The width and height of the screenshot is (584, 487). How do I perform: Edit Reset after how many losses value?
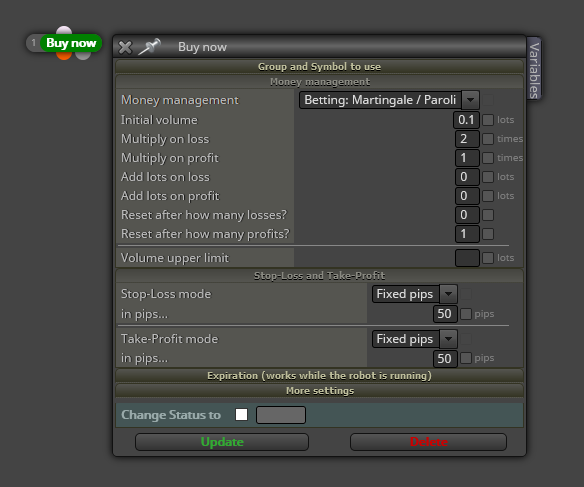[x=467, y=215]
